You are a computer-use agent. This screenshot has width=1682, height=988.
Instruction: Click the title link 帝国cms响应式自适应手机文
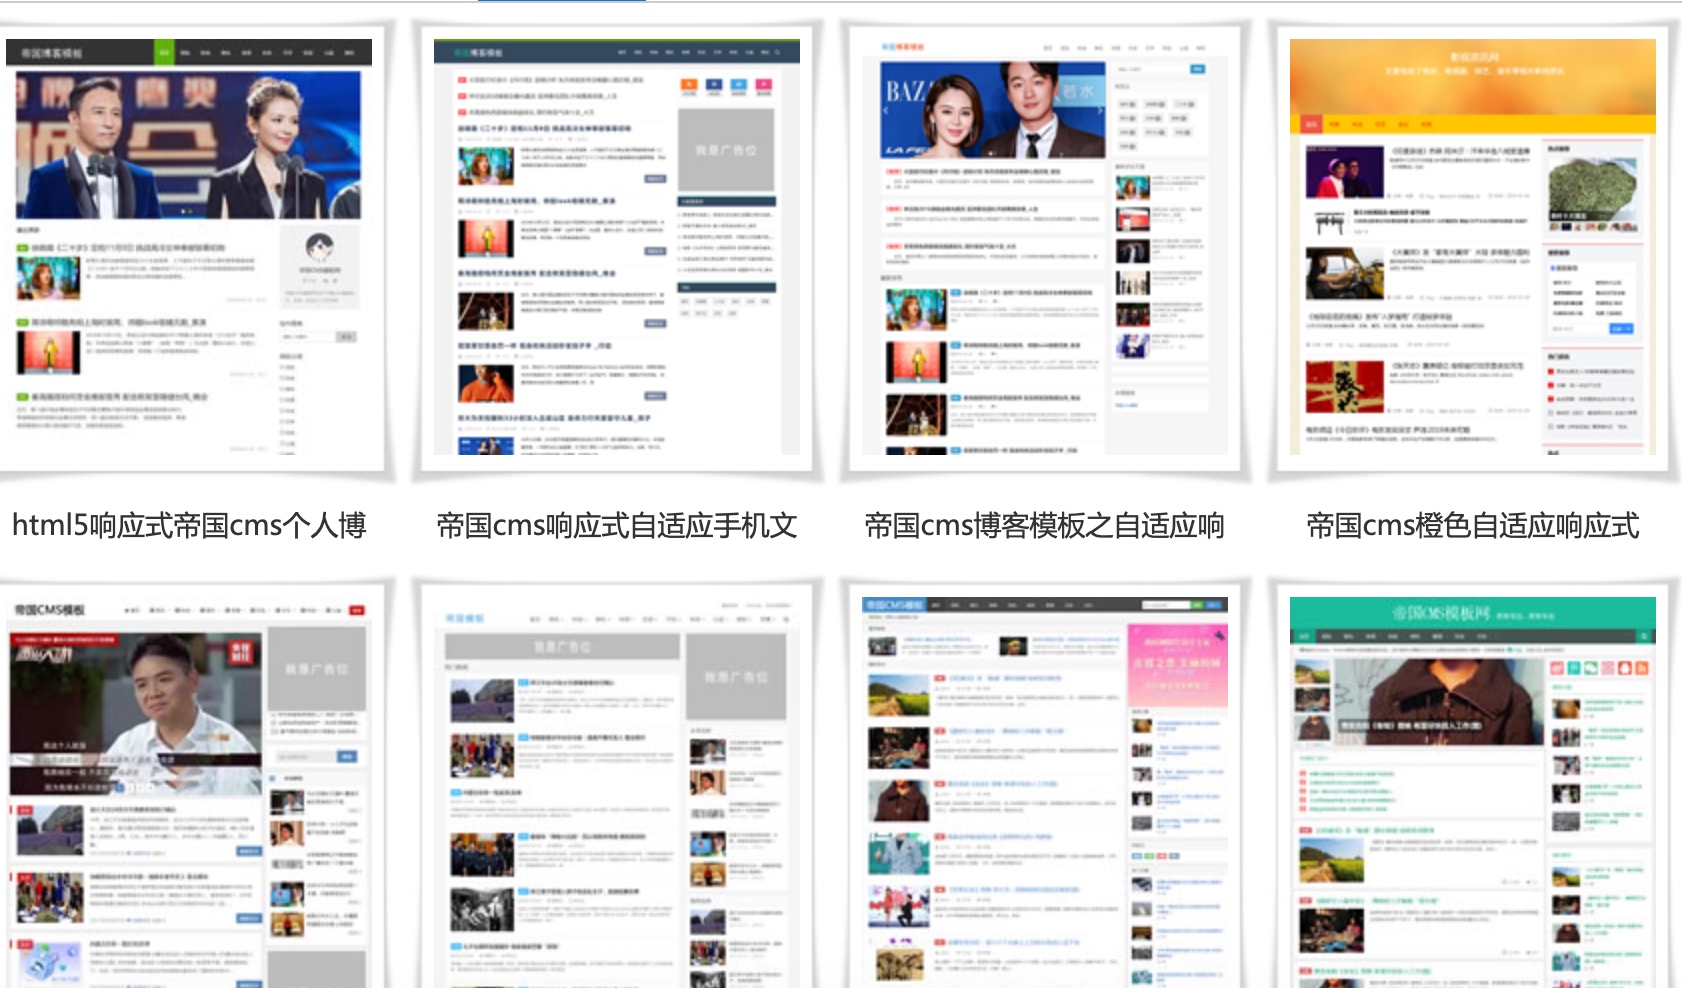pos(617,525)
